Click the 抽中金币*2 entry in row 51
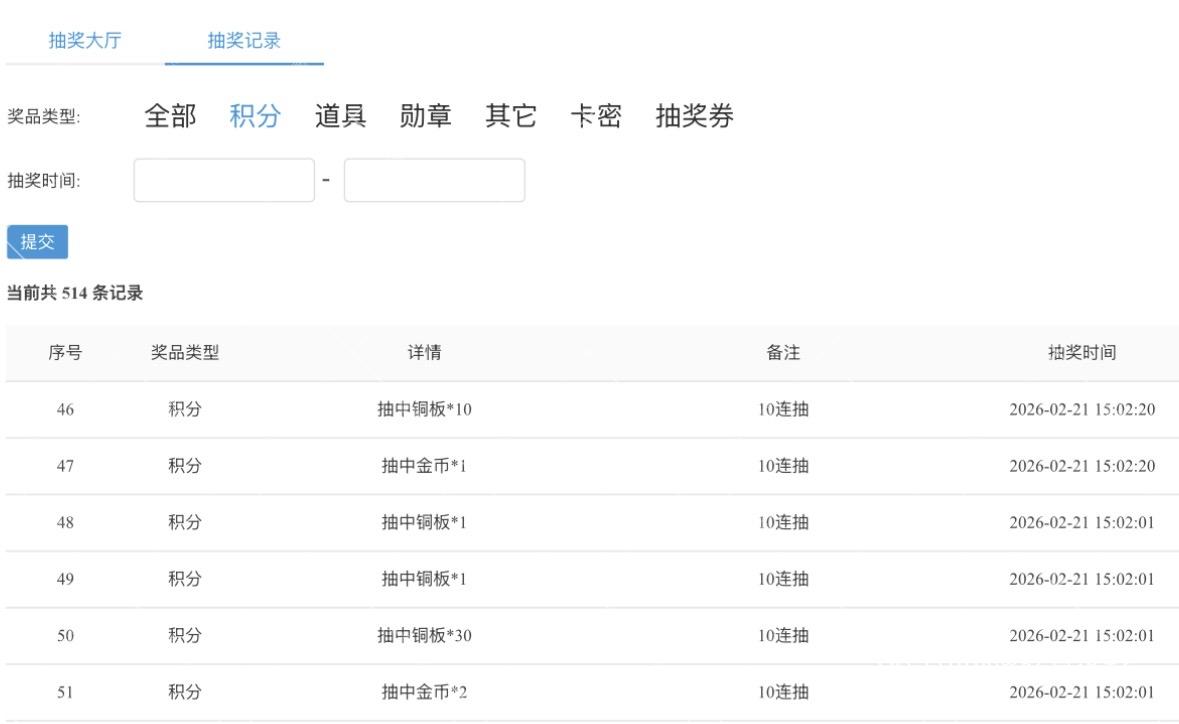Screen dimensions: 1179x724 tap(424, 692)
